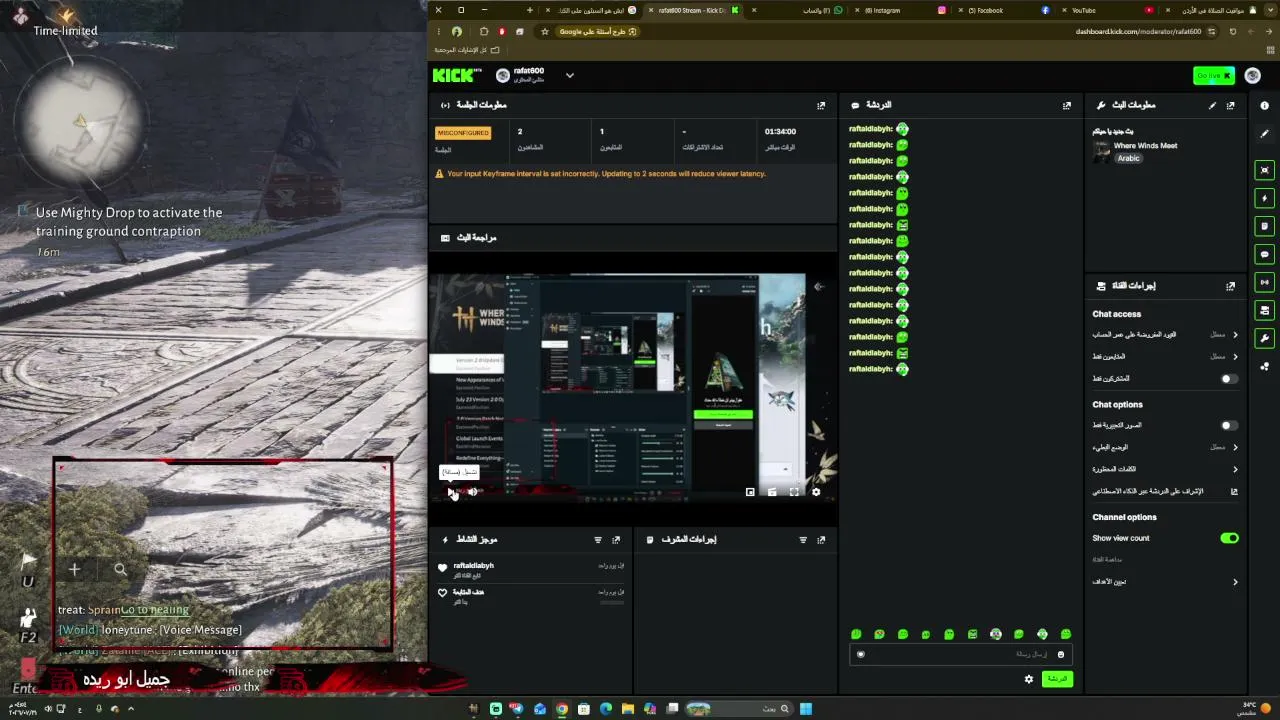Click the chat message input field
Viewport: 1280px width, 720px height.
coord(960,654)
